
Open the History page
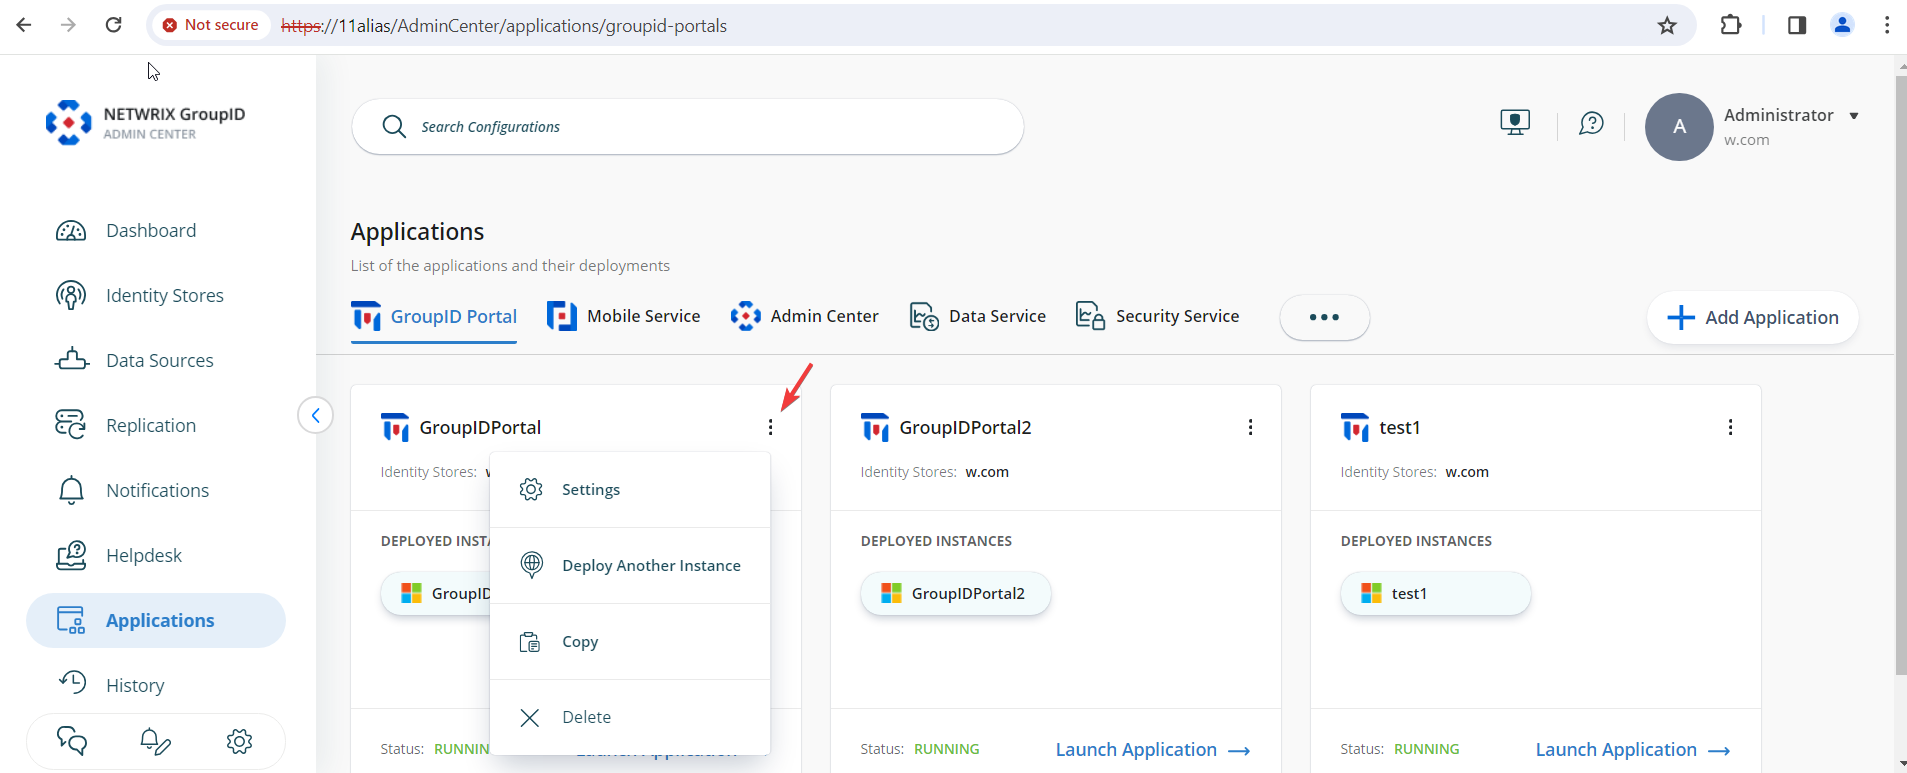[x=135, y=685]
